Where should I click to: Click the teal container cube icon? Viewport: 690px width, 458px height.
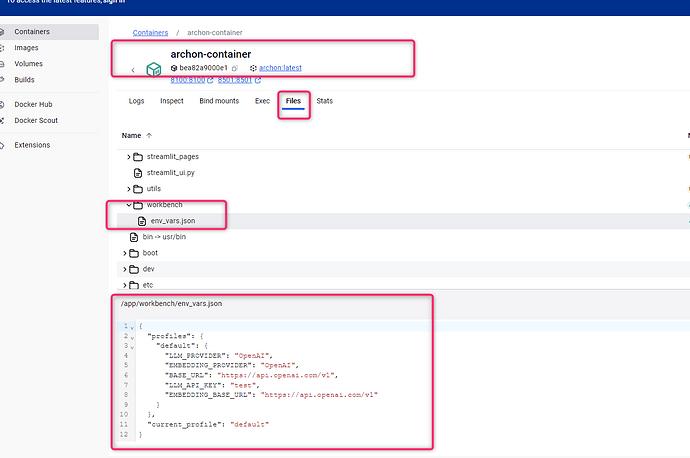[154, 69]
